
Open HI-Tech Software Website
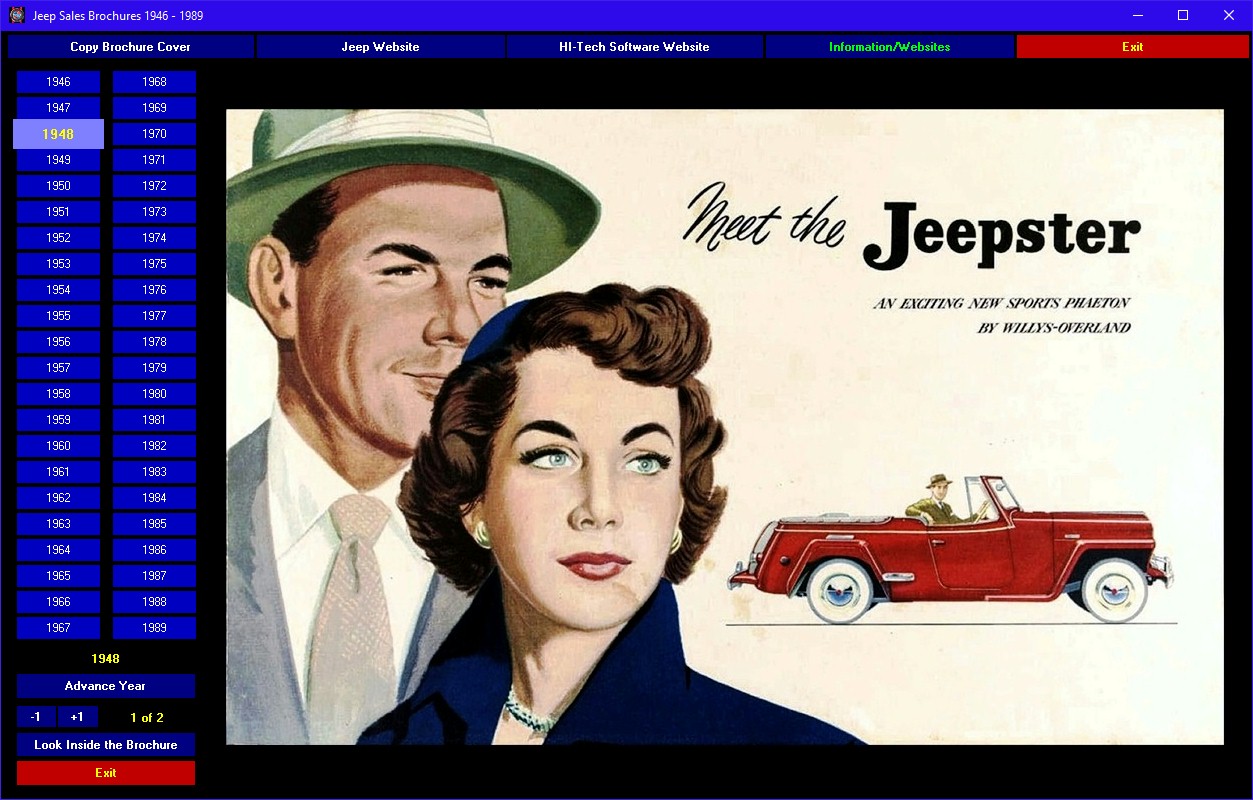(x=634, y=47)
